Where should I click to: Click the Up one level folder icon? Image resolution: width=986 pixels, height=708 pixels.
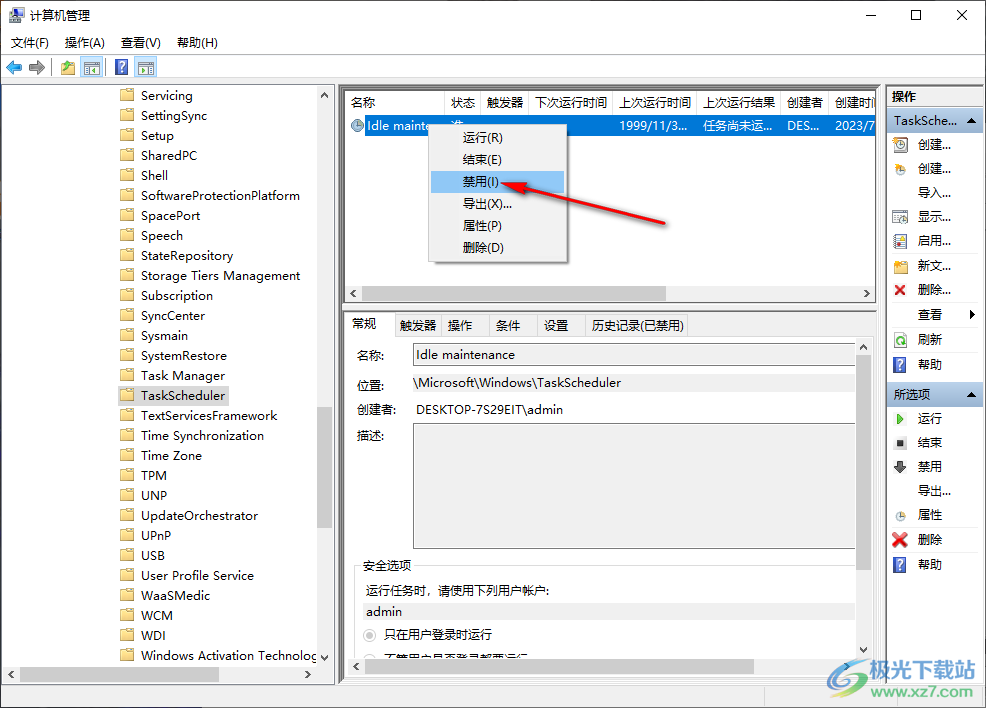(68, 67)
